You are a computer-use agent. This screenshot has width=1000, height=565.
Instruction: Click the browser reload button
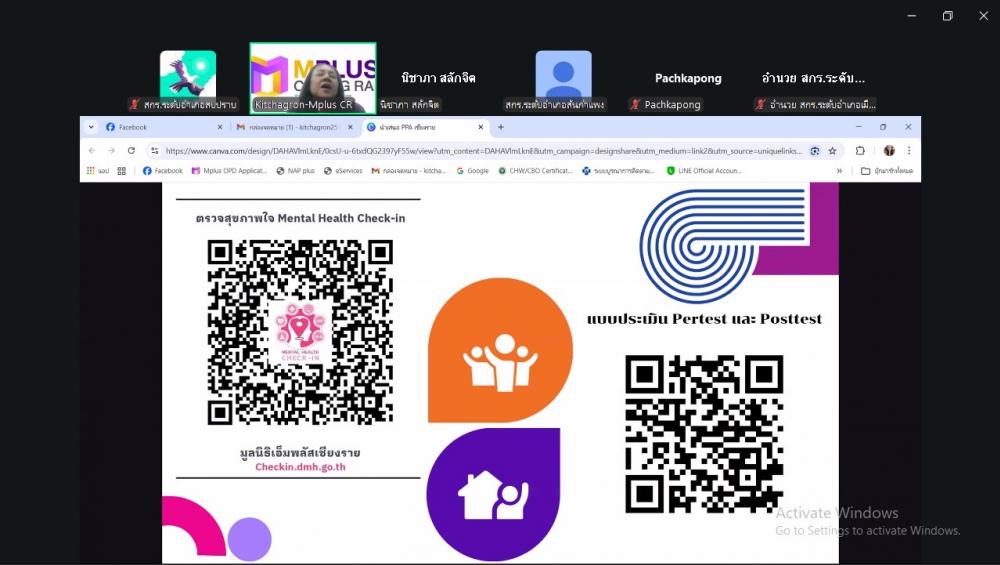coord(131,151)
